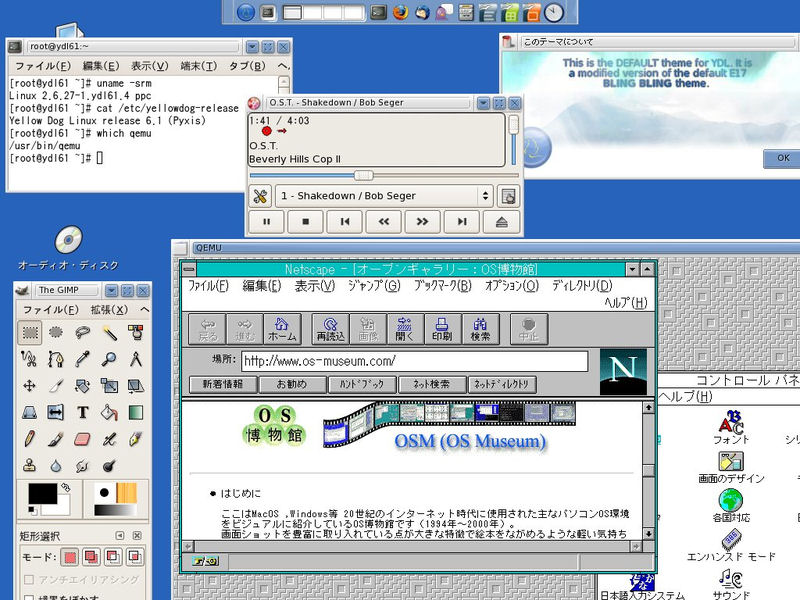The height and width of the screenshot is (600, 800).
Task: Click the CD player track position slider handle
Action: [x=363, y=176]
